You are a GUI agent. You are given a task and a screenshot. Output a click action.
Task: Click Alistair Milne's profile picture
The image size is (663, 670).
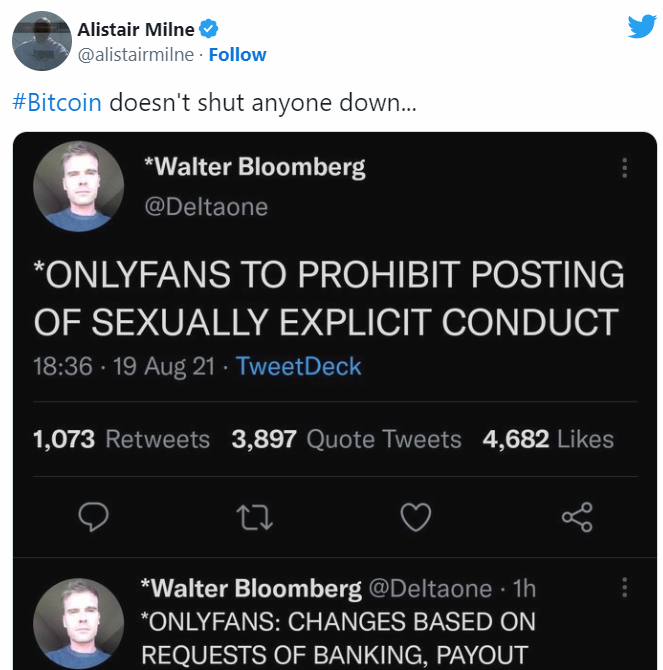pyautogui.click(x=40, y=41)
